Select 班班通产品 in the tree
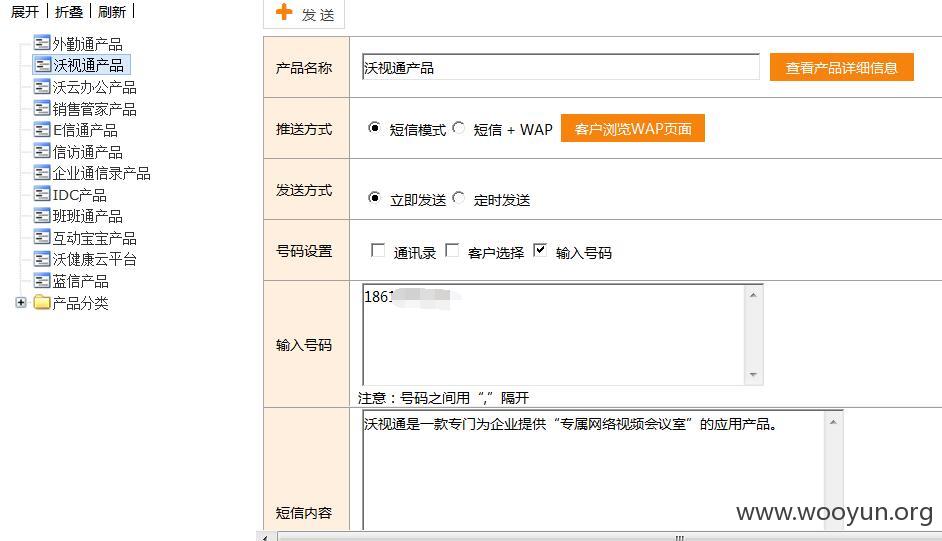The height and width of the screenshot is (541, 942). pyautogui.click(x=87, y=216)
